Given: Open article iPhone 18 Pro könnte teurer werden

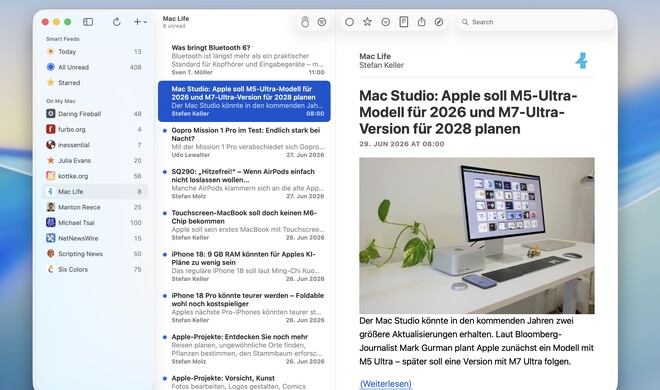Looking at the screenshot, I should tap(244, 308).
